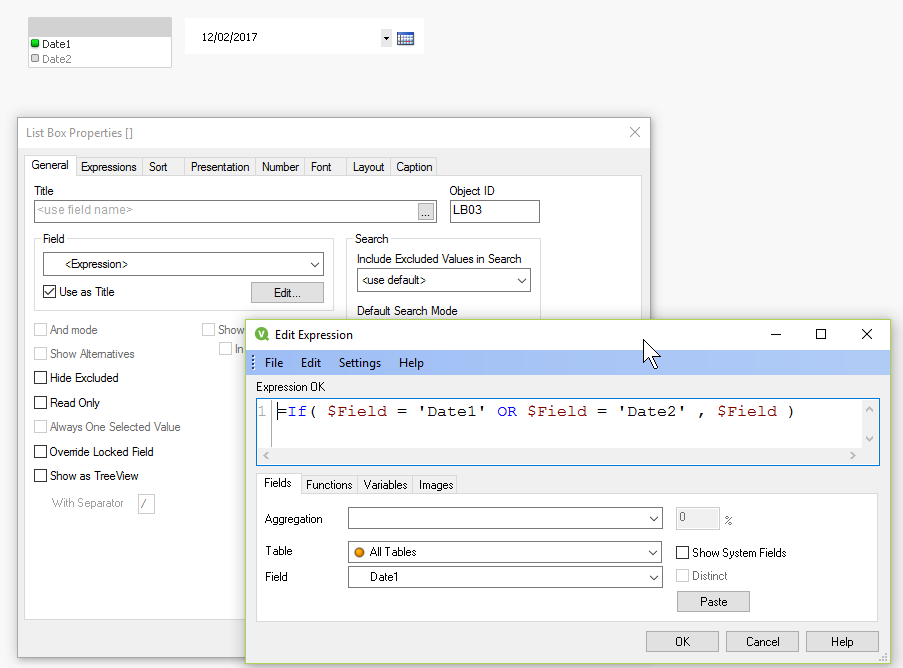903x668 pixels.
Task: Open the calendar picker icon
Action: click(405, 39)
